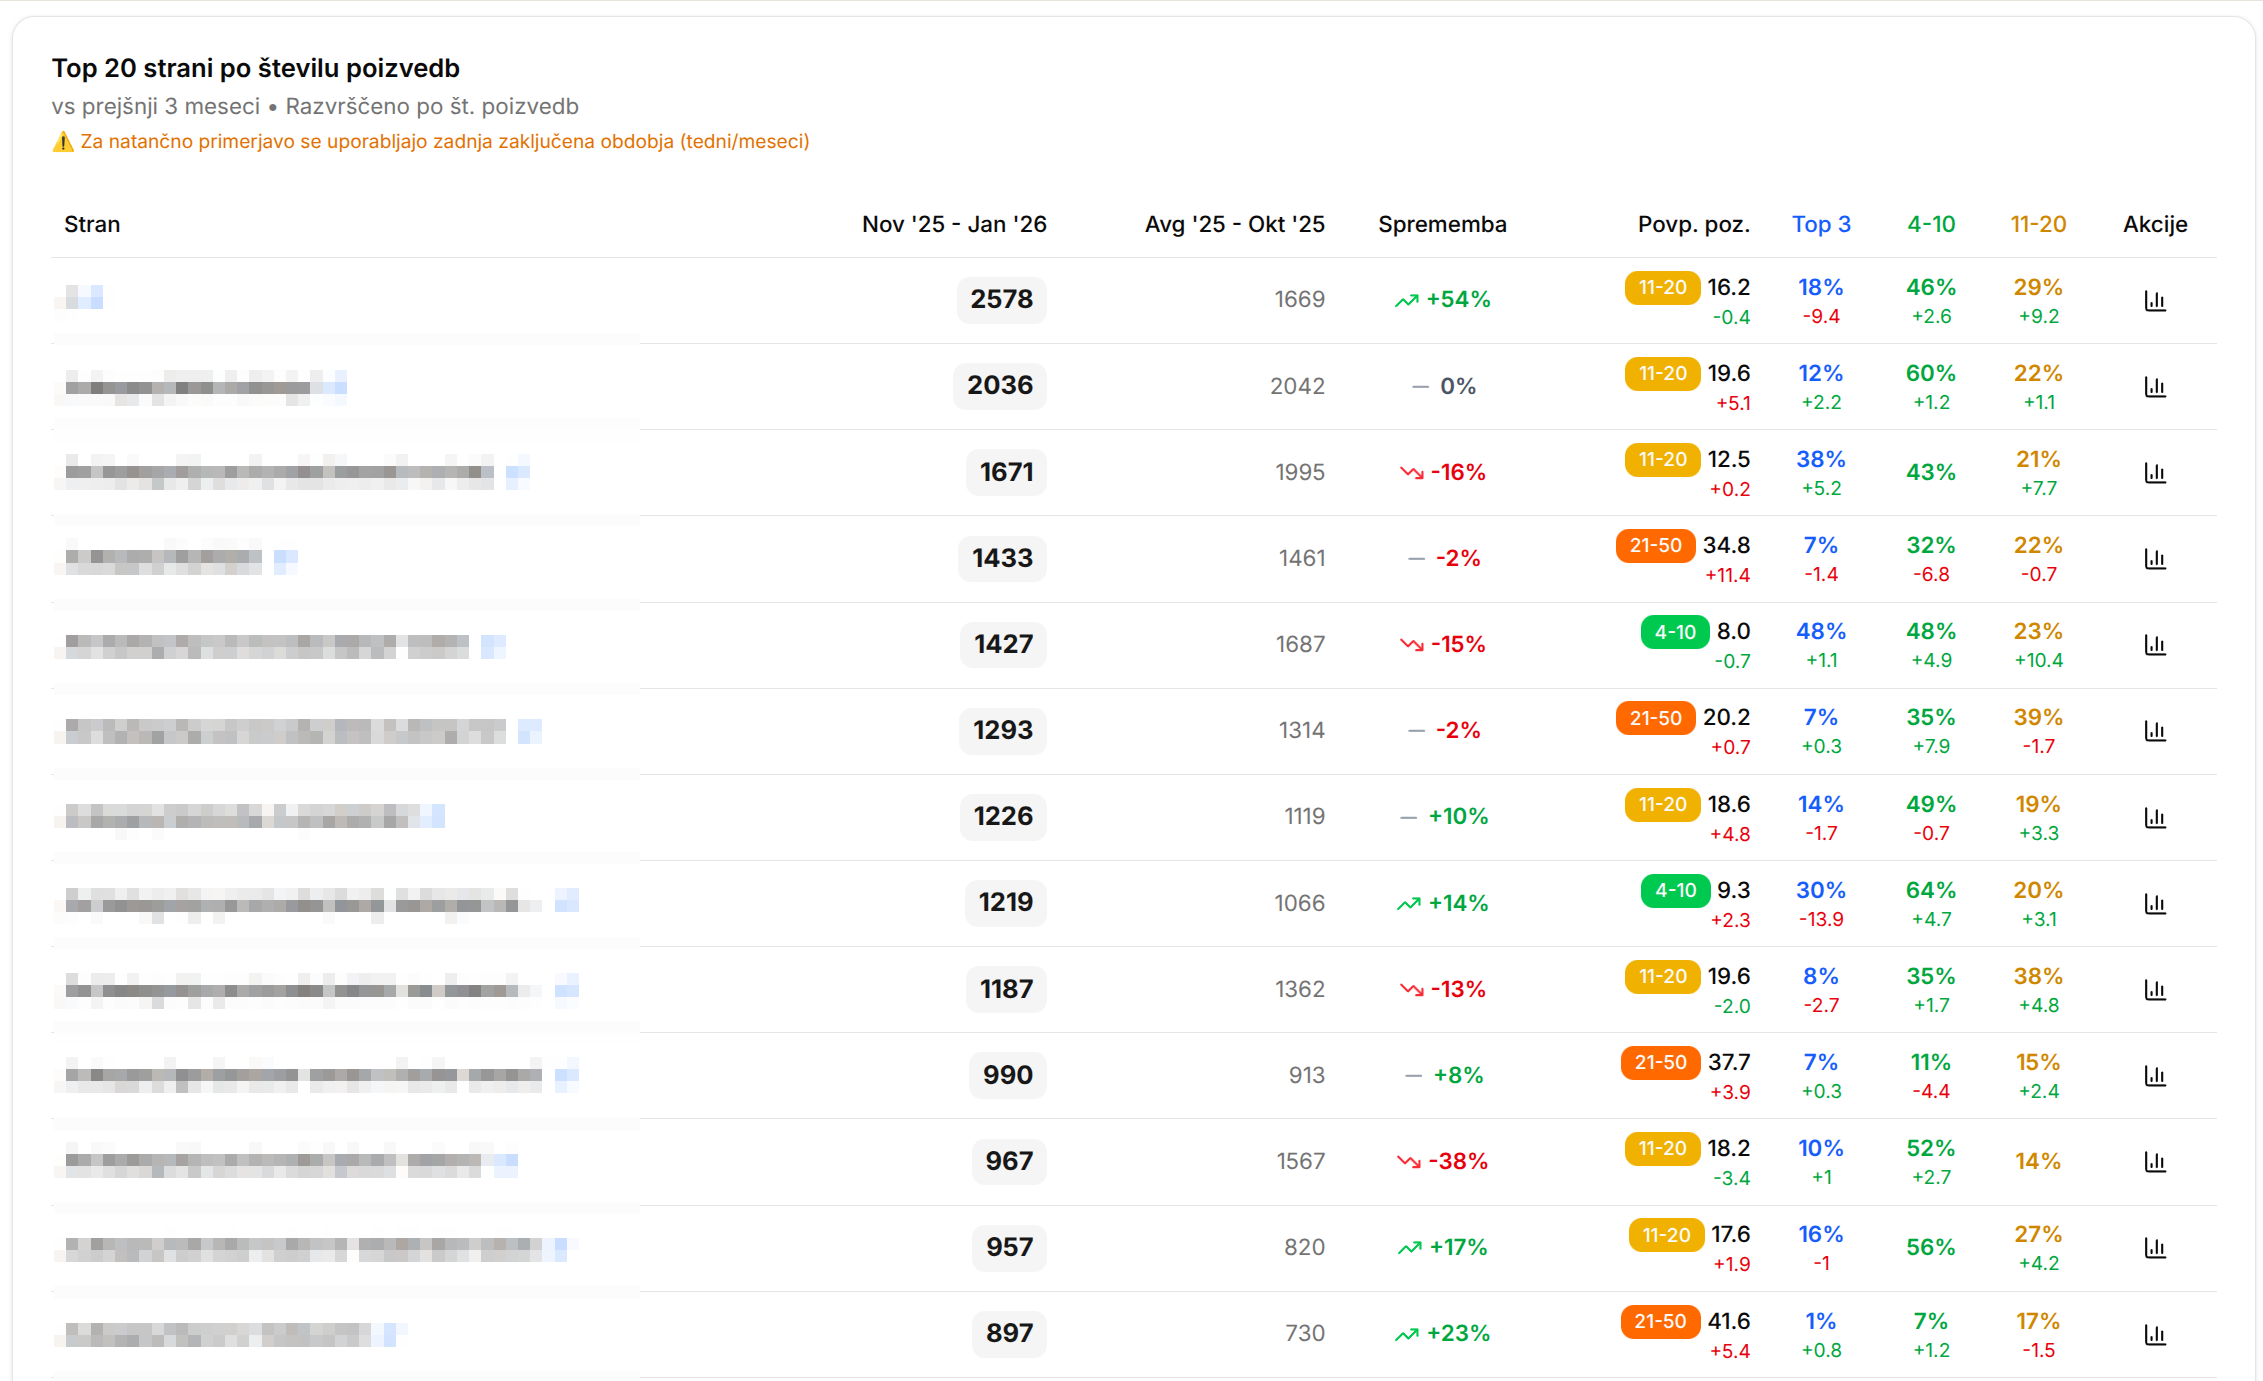
Task: View chart for the 1293 queries row
Action: pos(2155,731)
